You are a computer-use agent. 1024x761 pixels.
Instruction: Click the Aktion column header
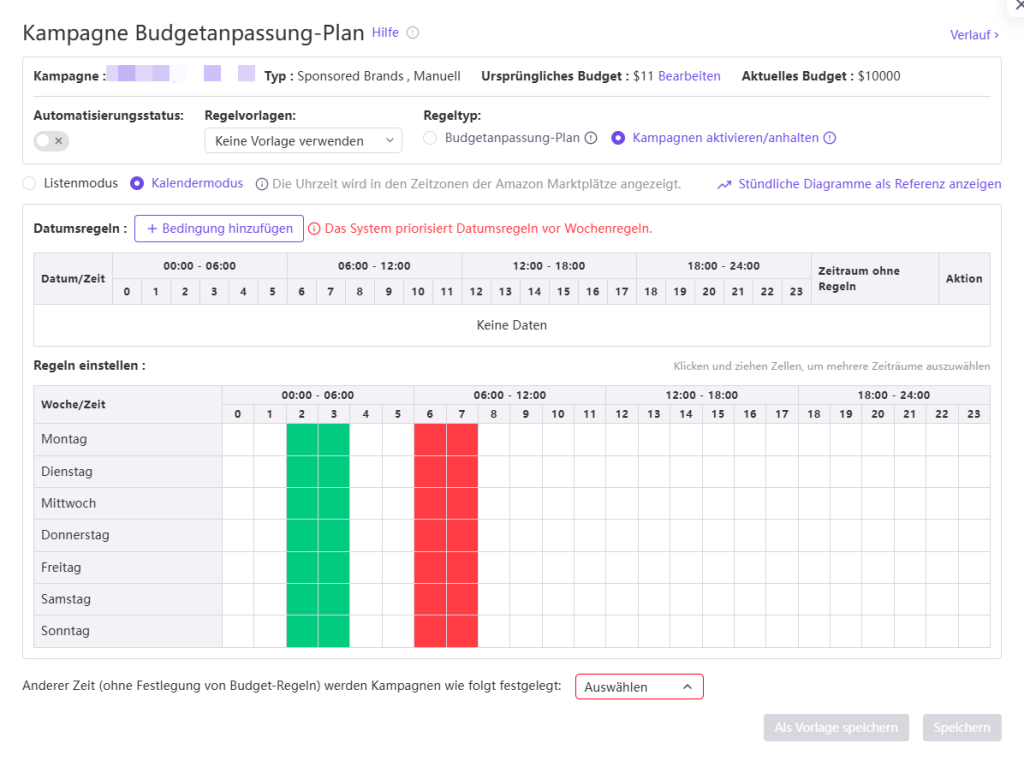(x=965, y=279)
